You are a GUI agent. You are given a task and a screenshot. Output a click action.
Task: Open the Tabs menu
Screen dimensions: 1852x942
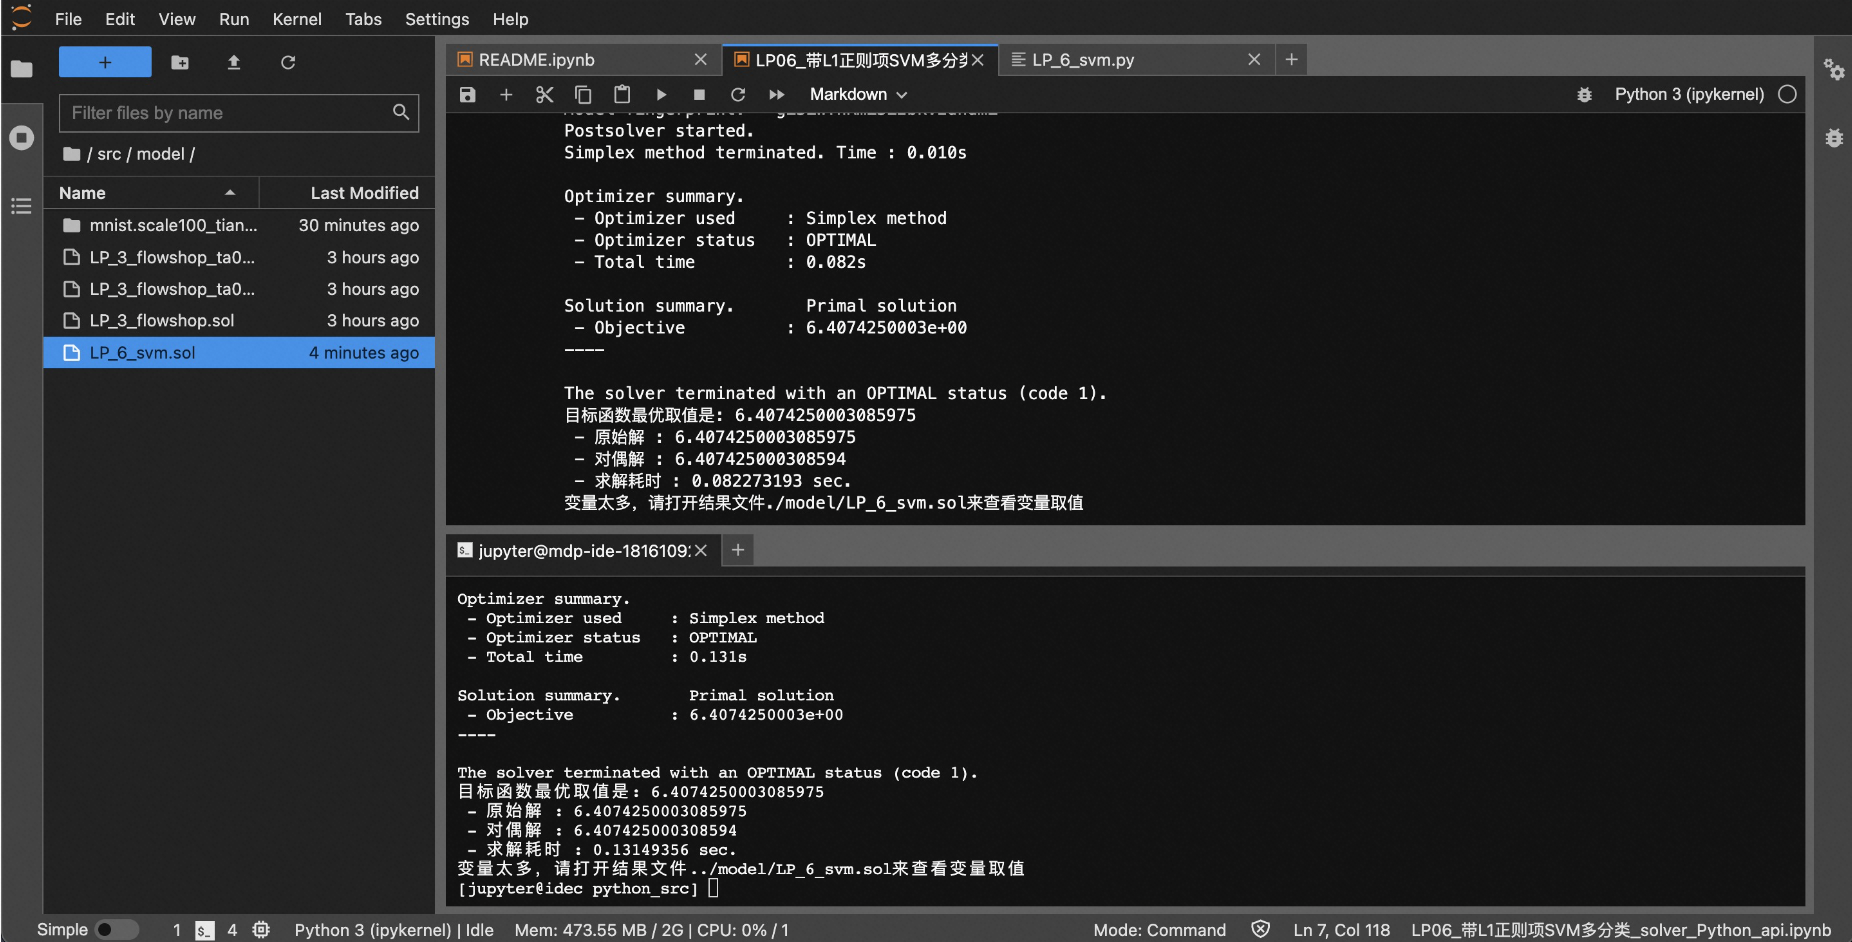pyautogui.click(x=363, y=19)
